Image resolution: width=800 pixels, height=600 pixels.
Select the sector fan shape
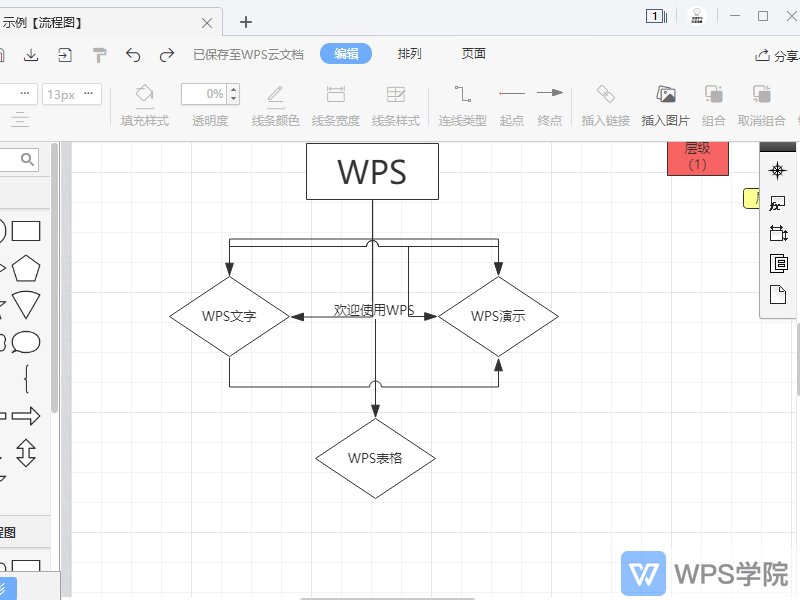pos(26,305)
